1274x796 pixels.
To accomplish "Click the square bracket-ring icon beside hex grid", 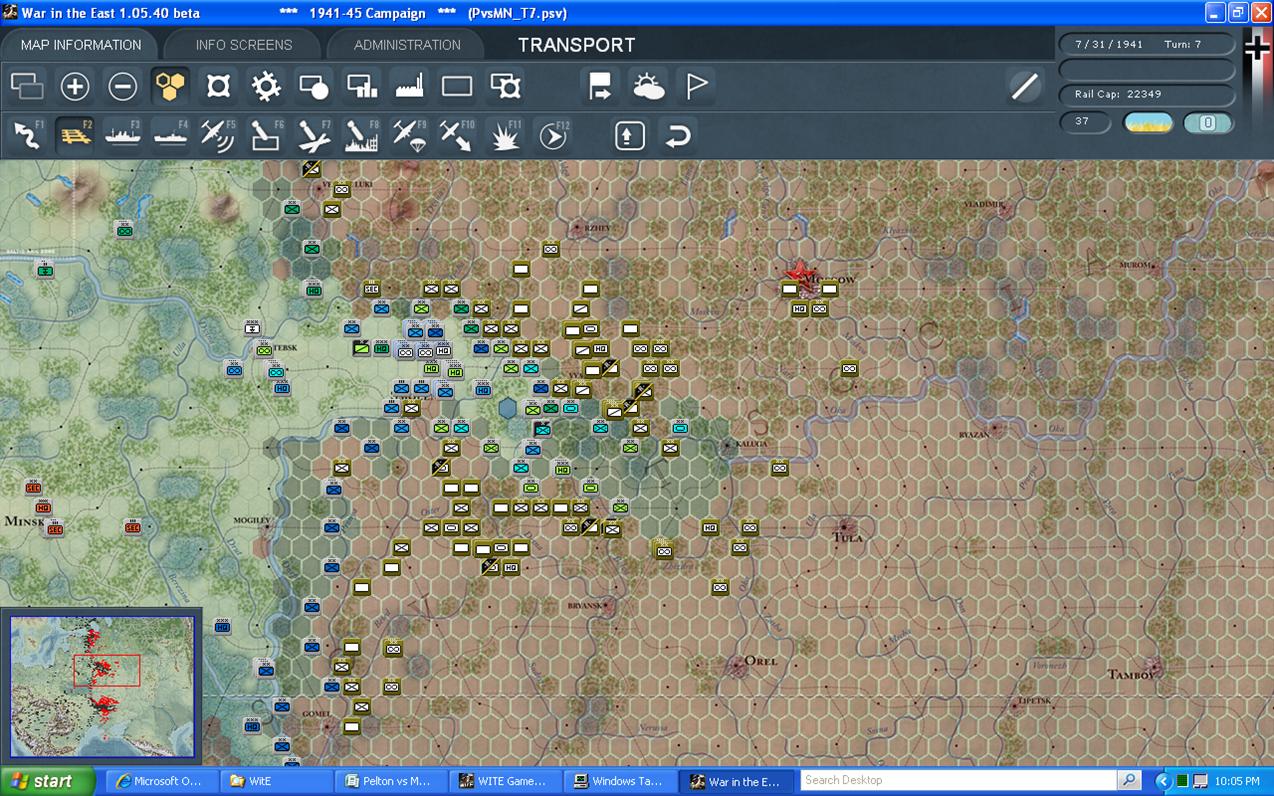I will (x=218, y=87).
